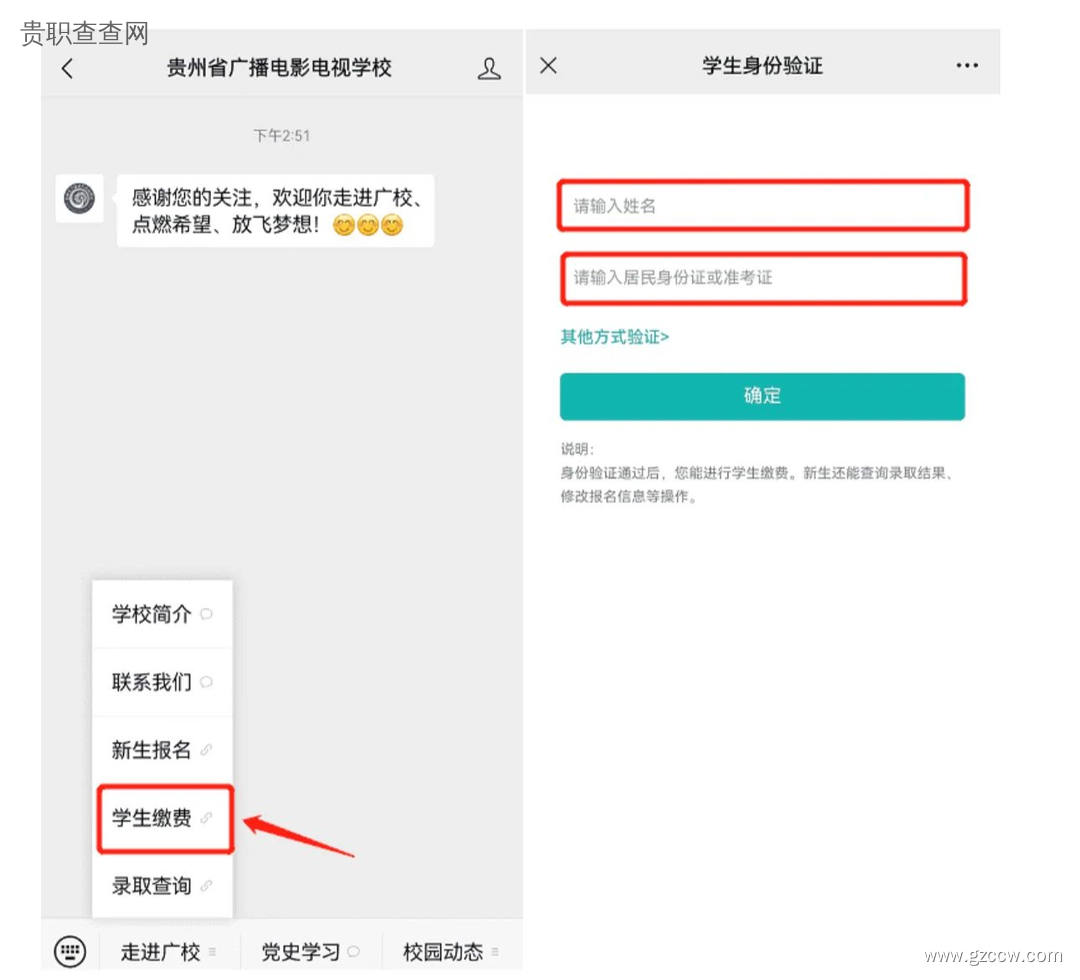Screen dimensions: 1080x980
Task: Expand the 校园动态 bottom menu
Action: (x=451, y=952)
